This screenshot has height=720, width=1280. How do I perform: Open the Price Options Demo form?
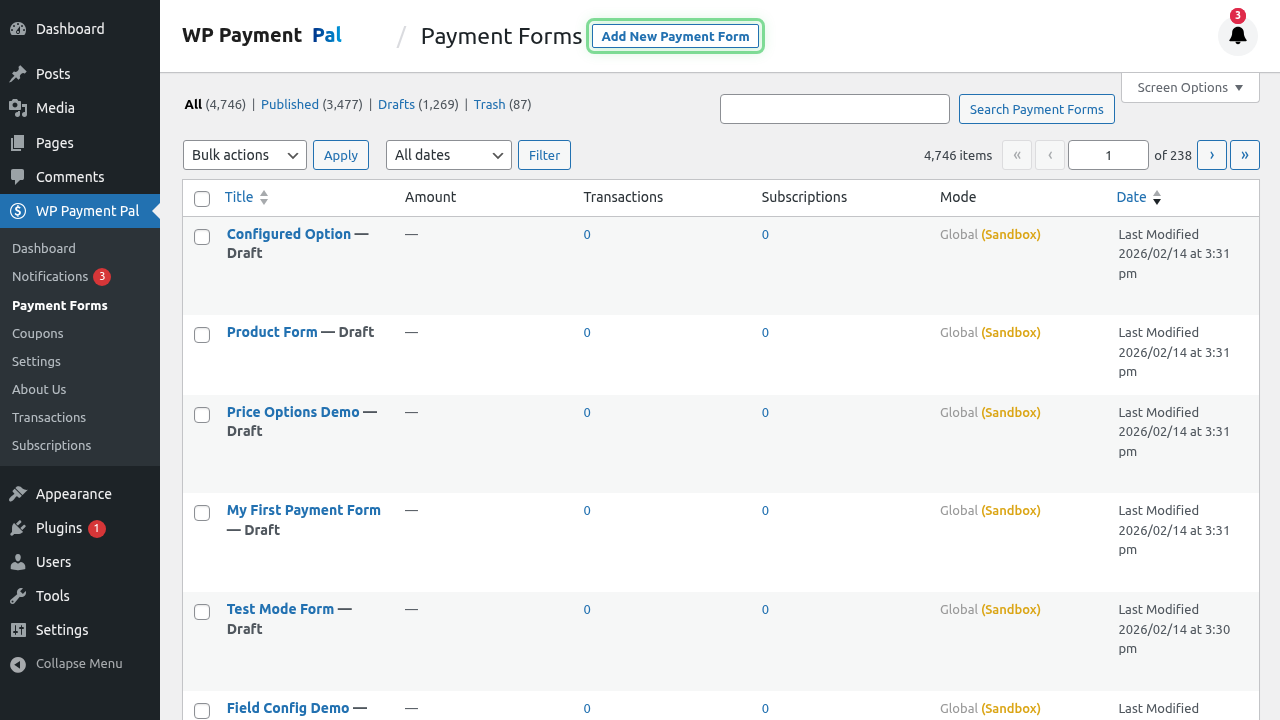click(292, 411)
